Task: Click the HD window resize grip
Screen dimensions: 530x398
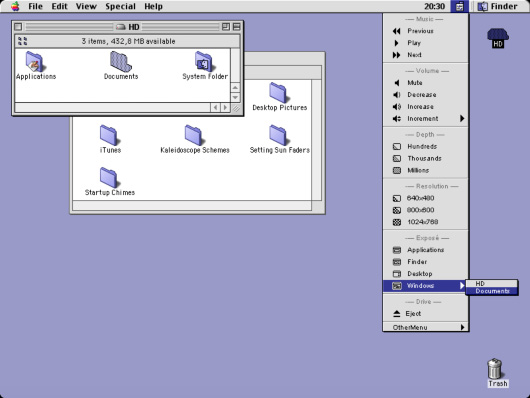Action: (236, 108)
